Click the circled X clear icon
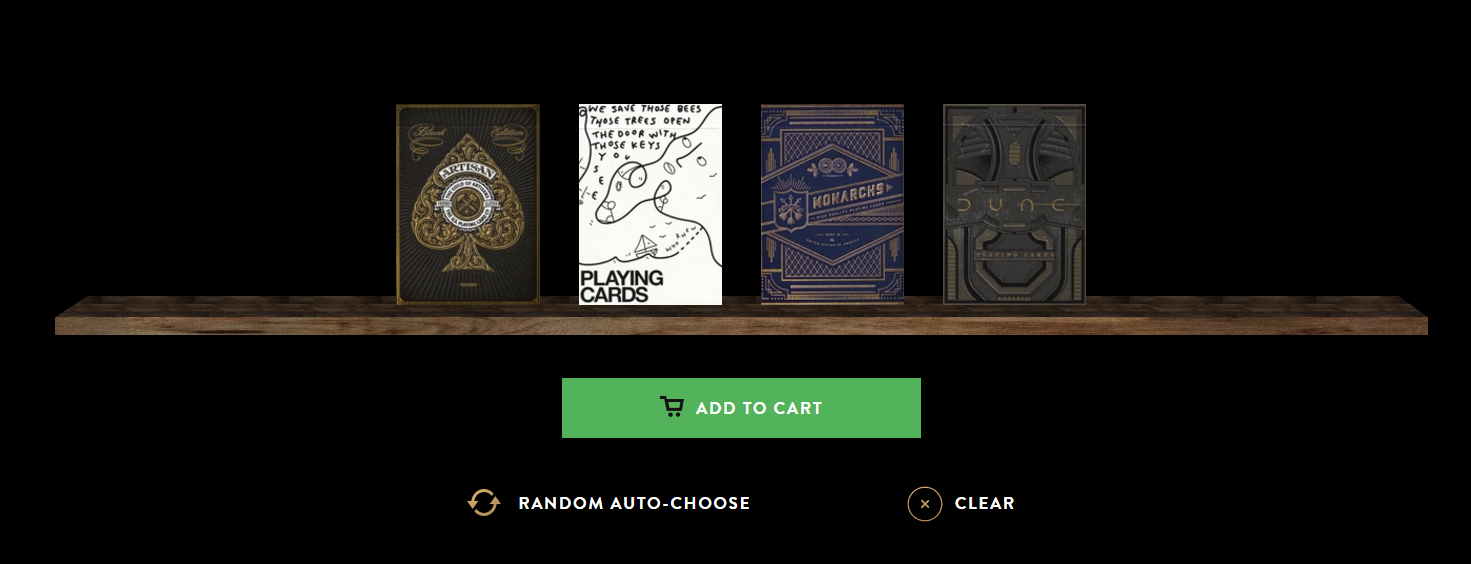 (x=925, y=503)
